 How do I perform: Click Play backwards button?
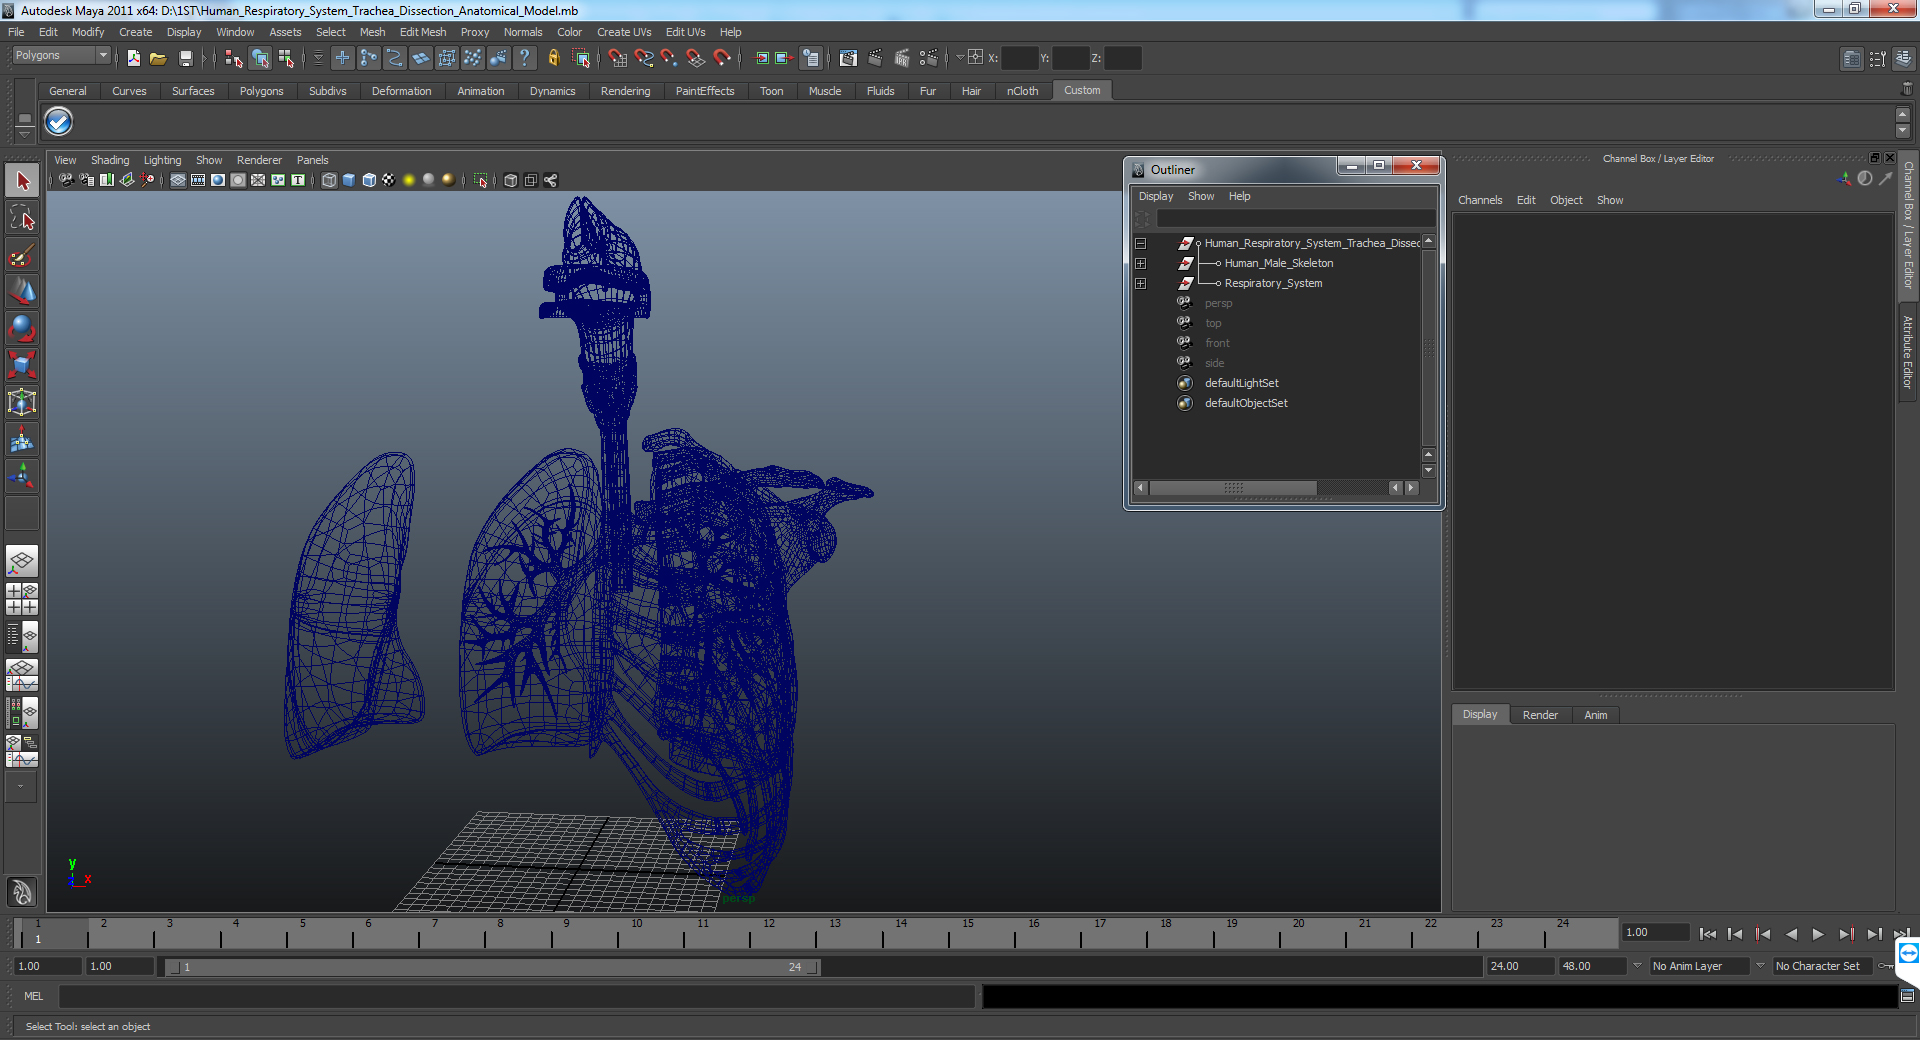1790,934
